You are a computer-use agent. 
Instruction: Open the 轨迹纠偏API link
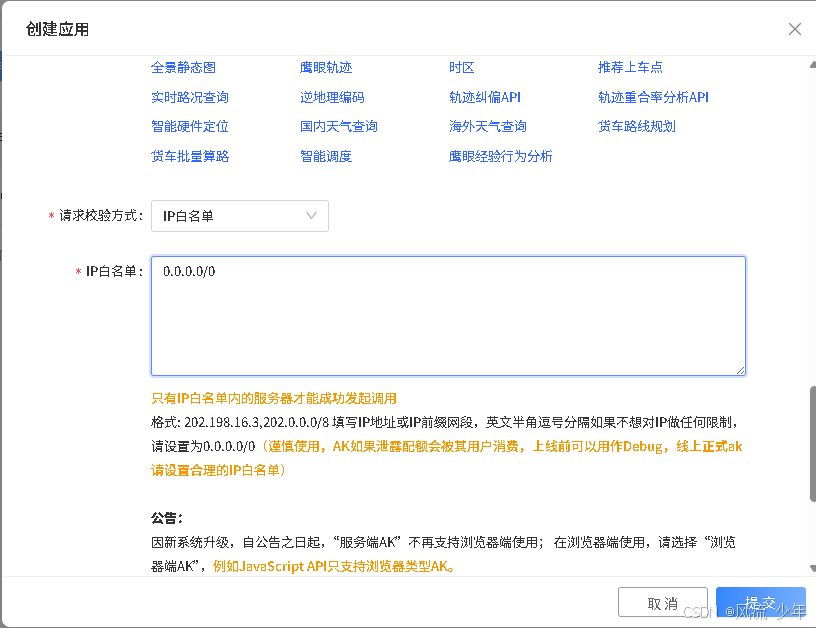(483, 97)
